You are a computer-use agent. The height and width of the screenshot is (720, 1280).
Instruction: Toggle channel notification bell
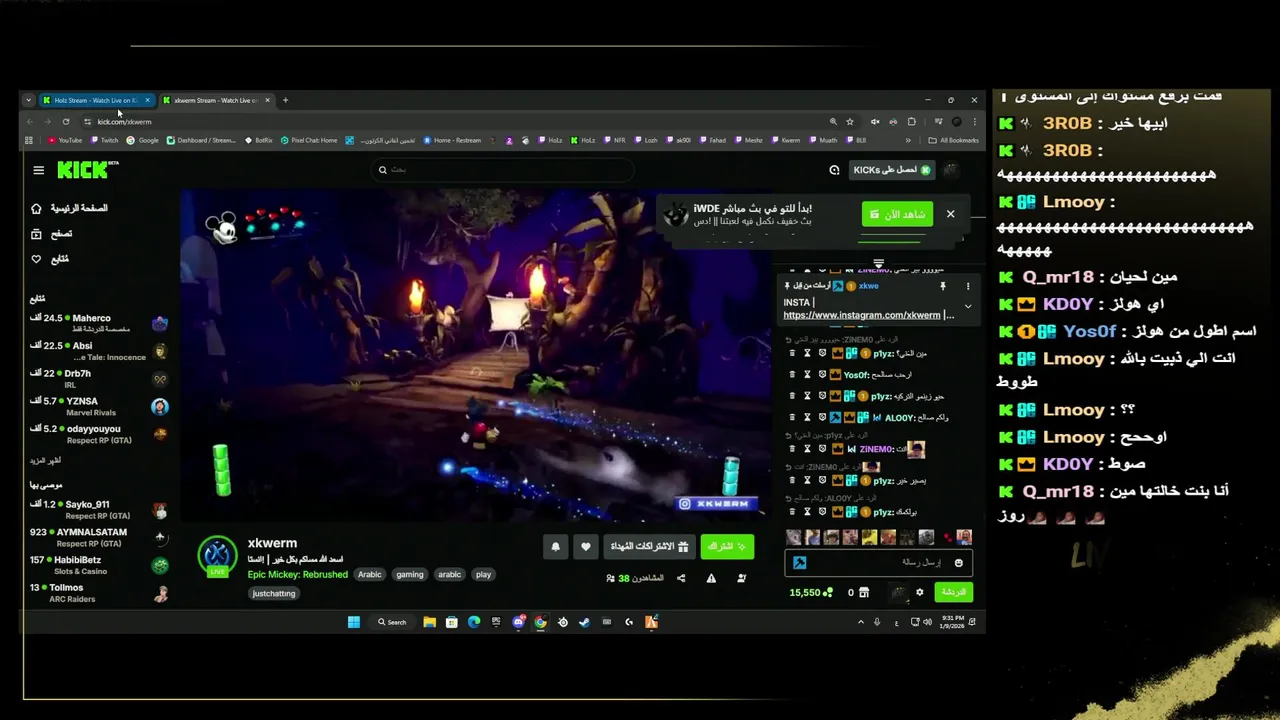556,546
